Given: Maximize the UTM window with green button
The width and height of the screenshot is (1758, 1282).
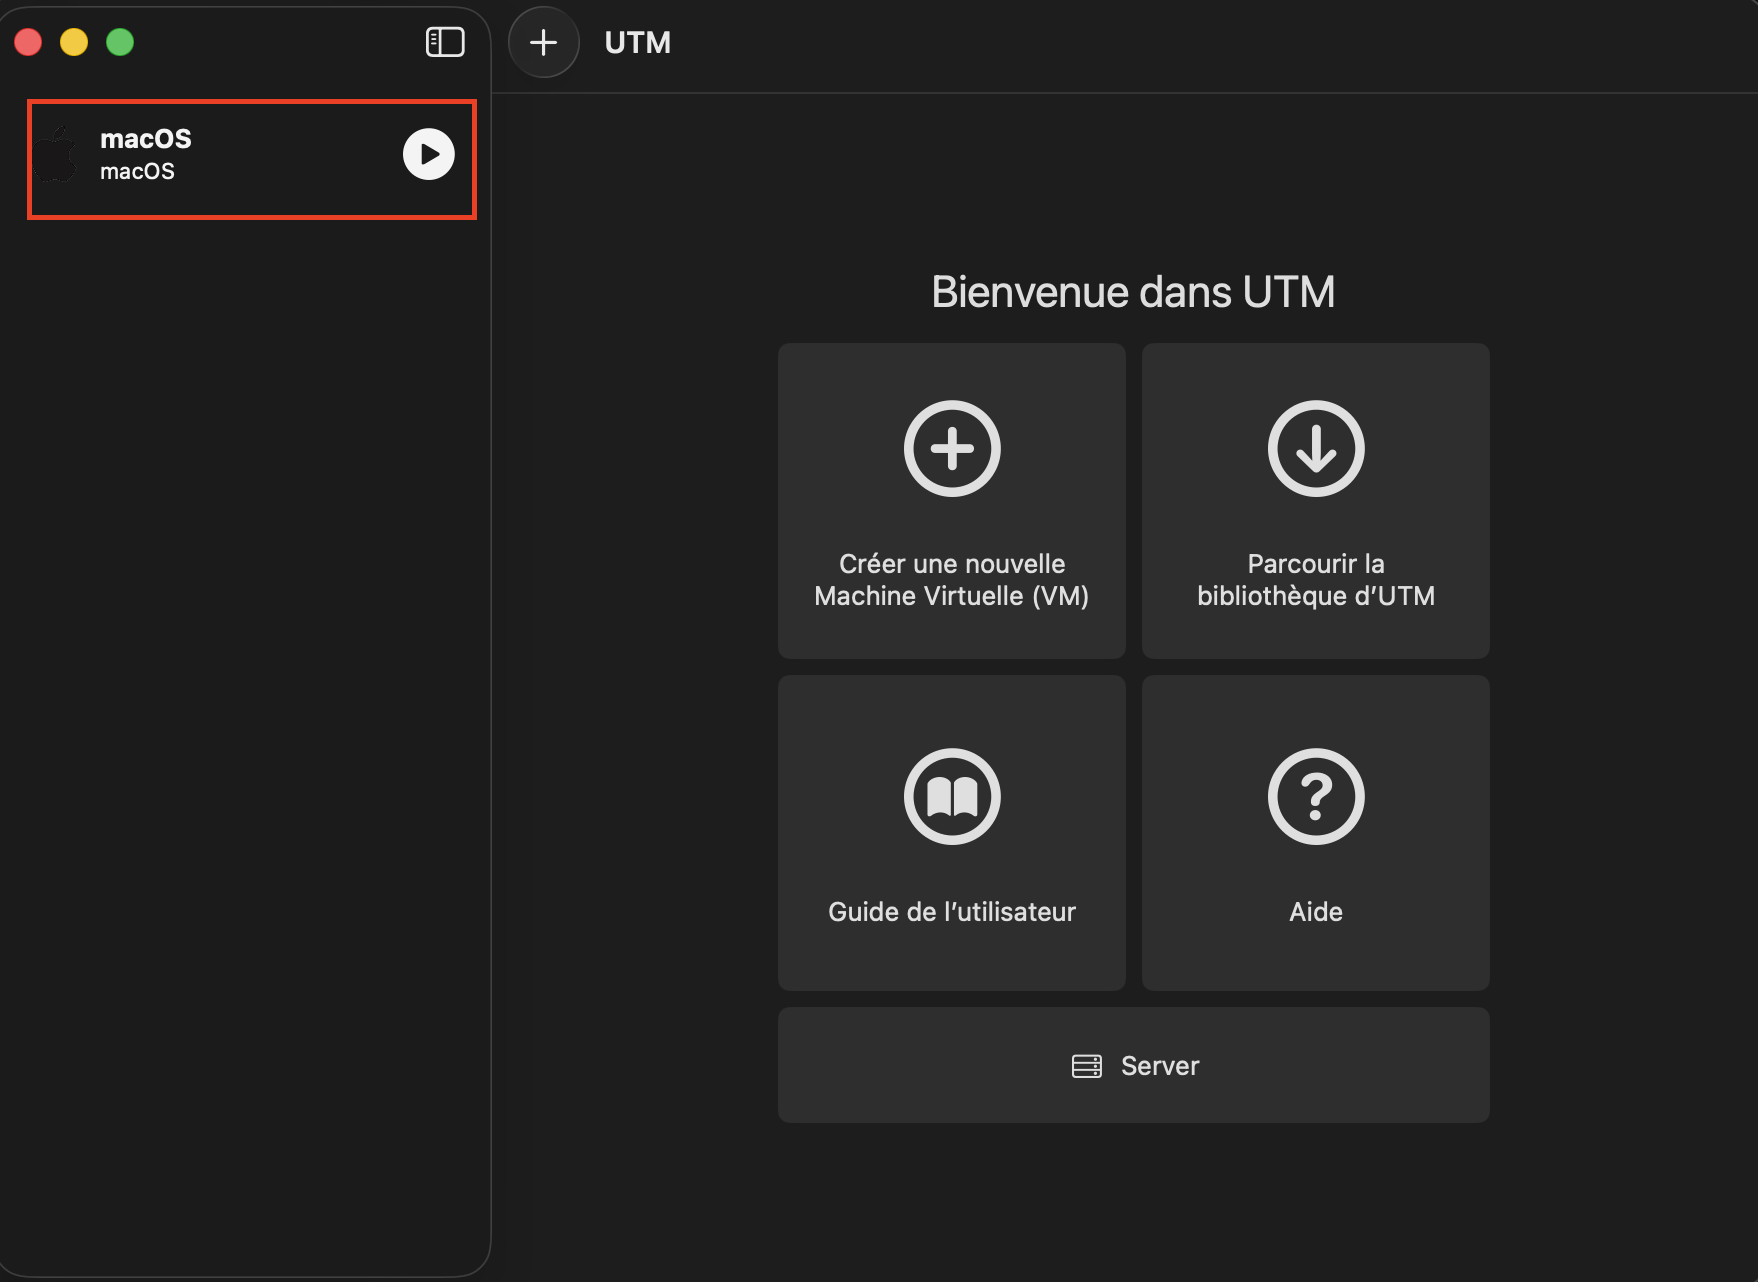Looking at the screenshot, I should point(120,42).
